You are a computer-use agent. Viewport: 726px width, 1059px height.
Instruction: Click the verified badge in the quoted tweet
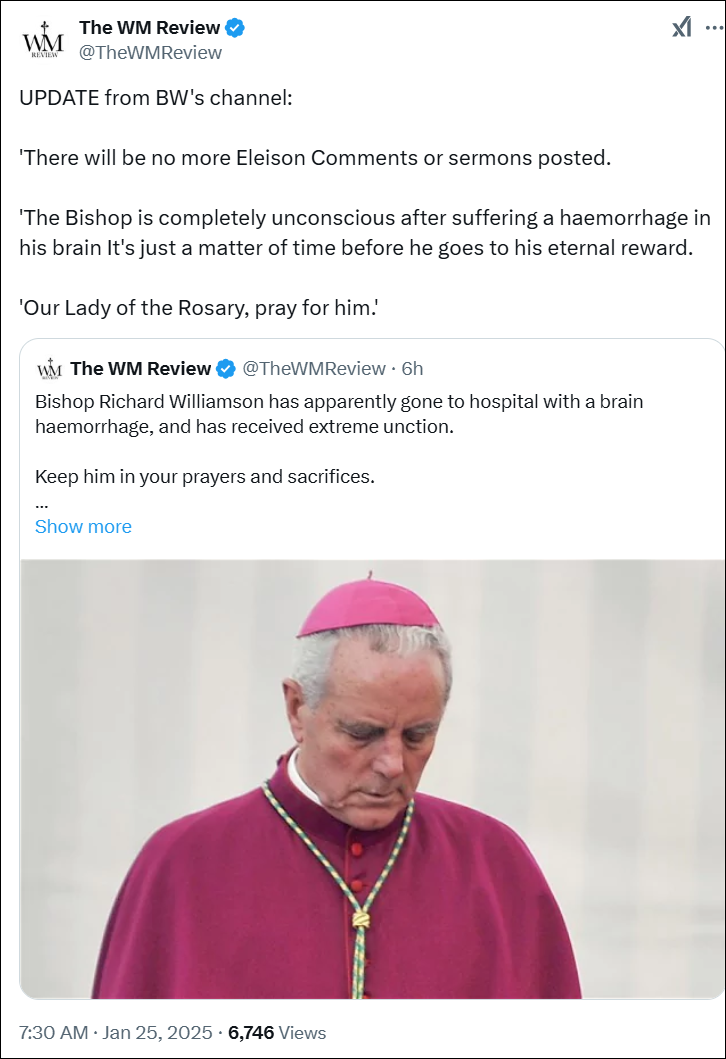(x=226, y=369)
